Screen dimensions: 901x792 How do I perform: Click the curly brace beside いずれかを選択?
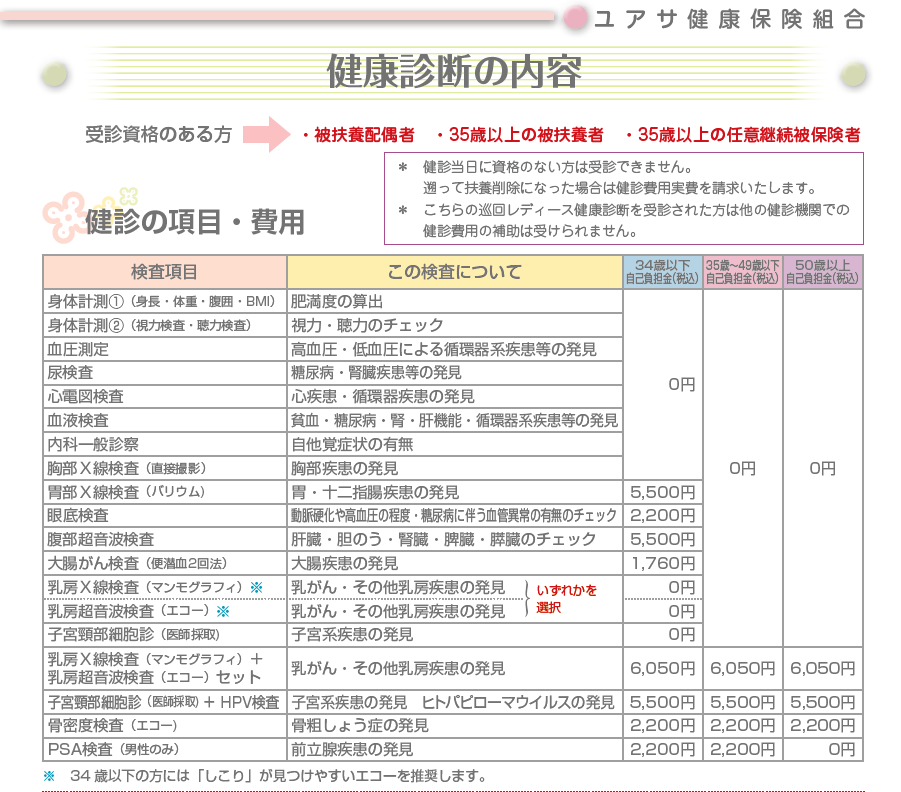[526, 599]
